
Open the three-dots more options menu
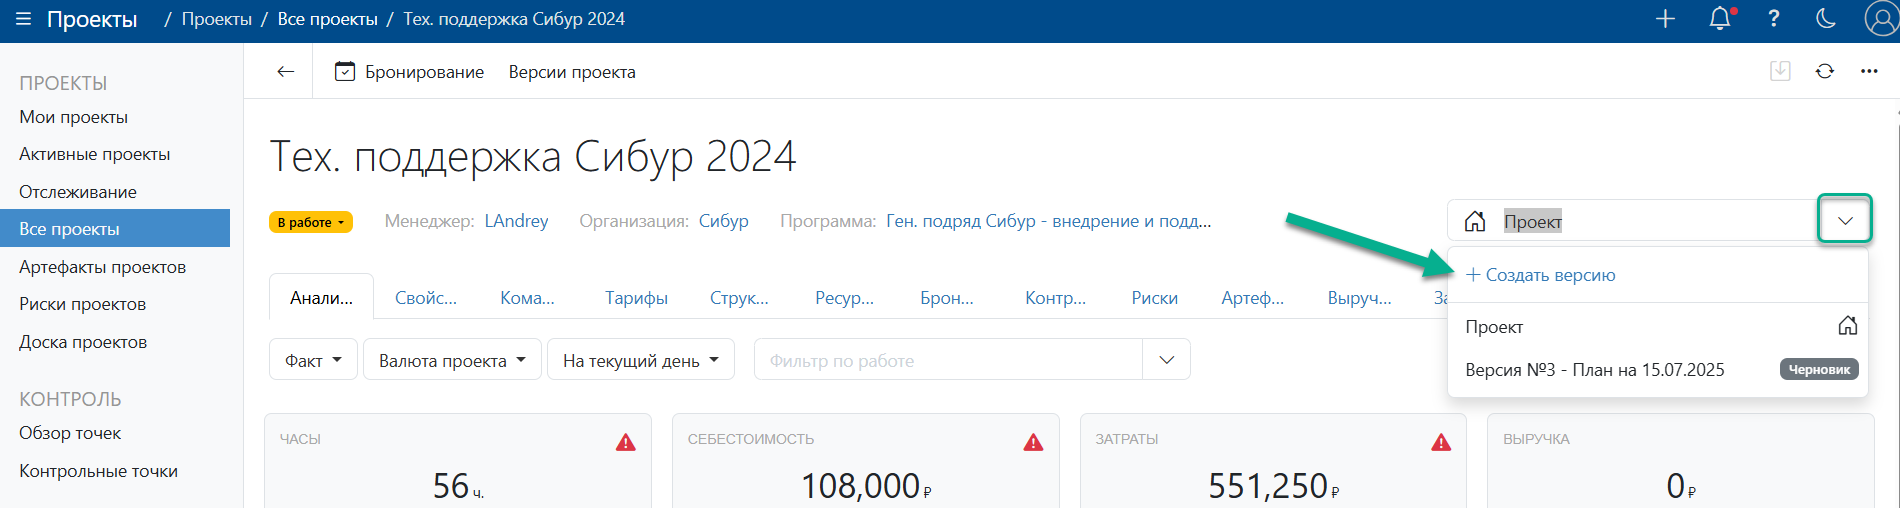1869,71
